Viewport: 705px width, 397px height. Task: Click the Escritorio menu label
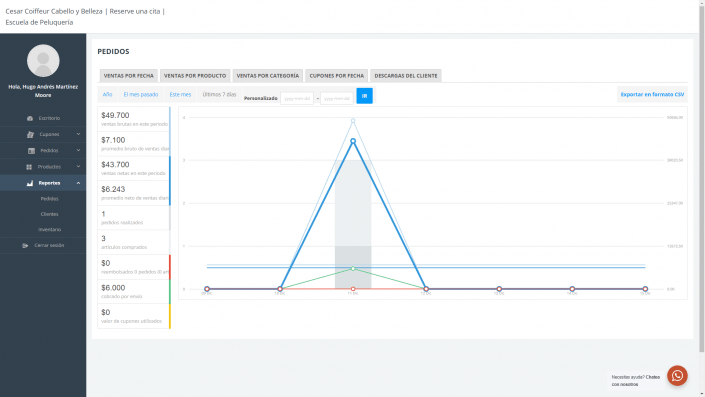pos(49,118)
